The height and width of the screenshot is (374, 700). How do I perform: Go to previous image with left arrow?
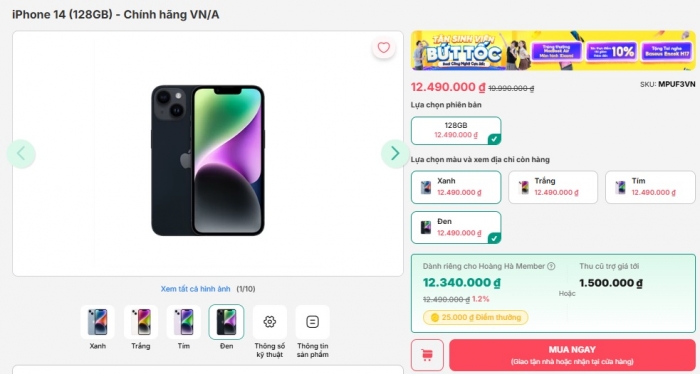point(21,154)
